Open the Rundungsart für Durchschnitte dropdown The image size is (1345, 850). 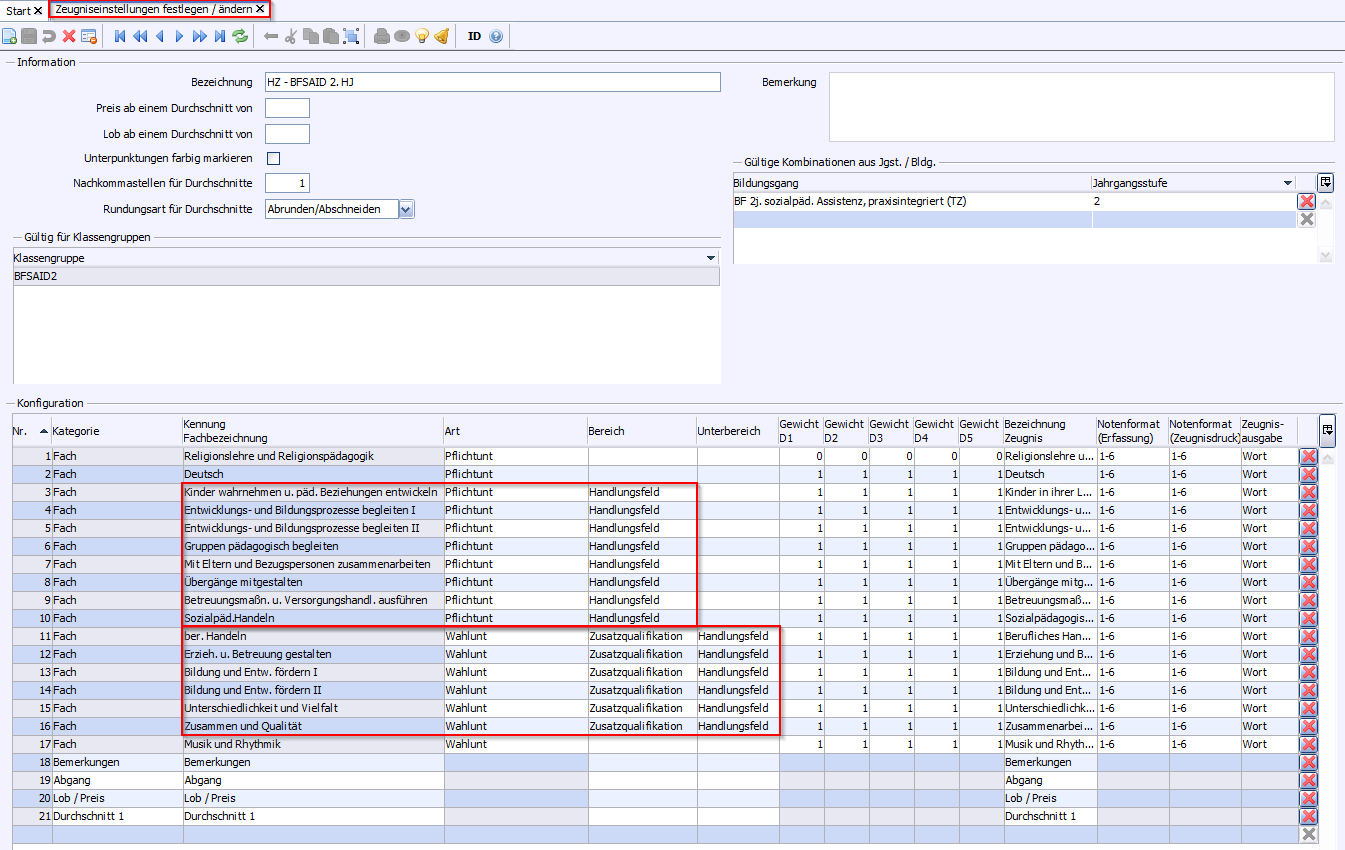(405, 209)
